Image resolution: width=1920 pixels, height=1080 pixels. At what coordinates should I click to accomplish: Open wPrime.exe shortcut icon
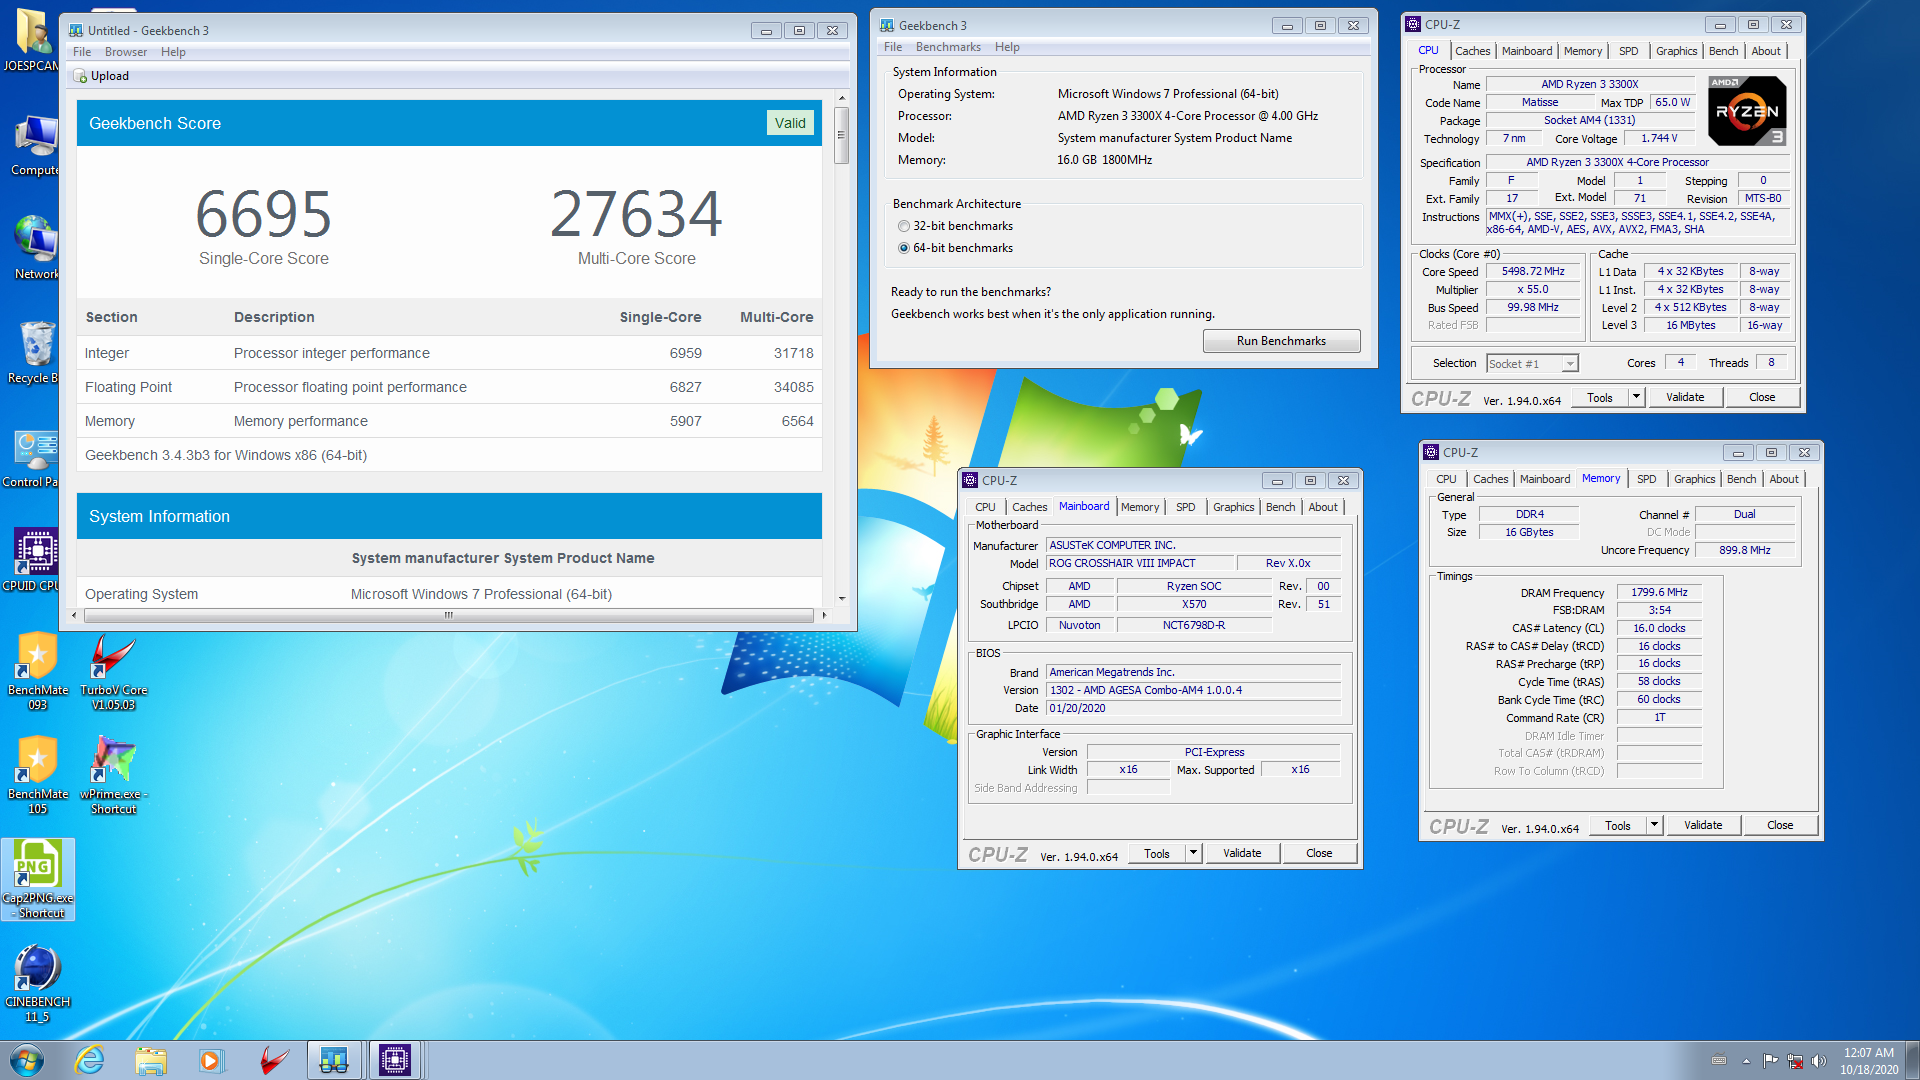[113, 775]
